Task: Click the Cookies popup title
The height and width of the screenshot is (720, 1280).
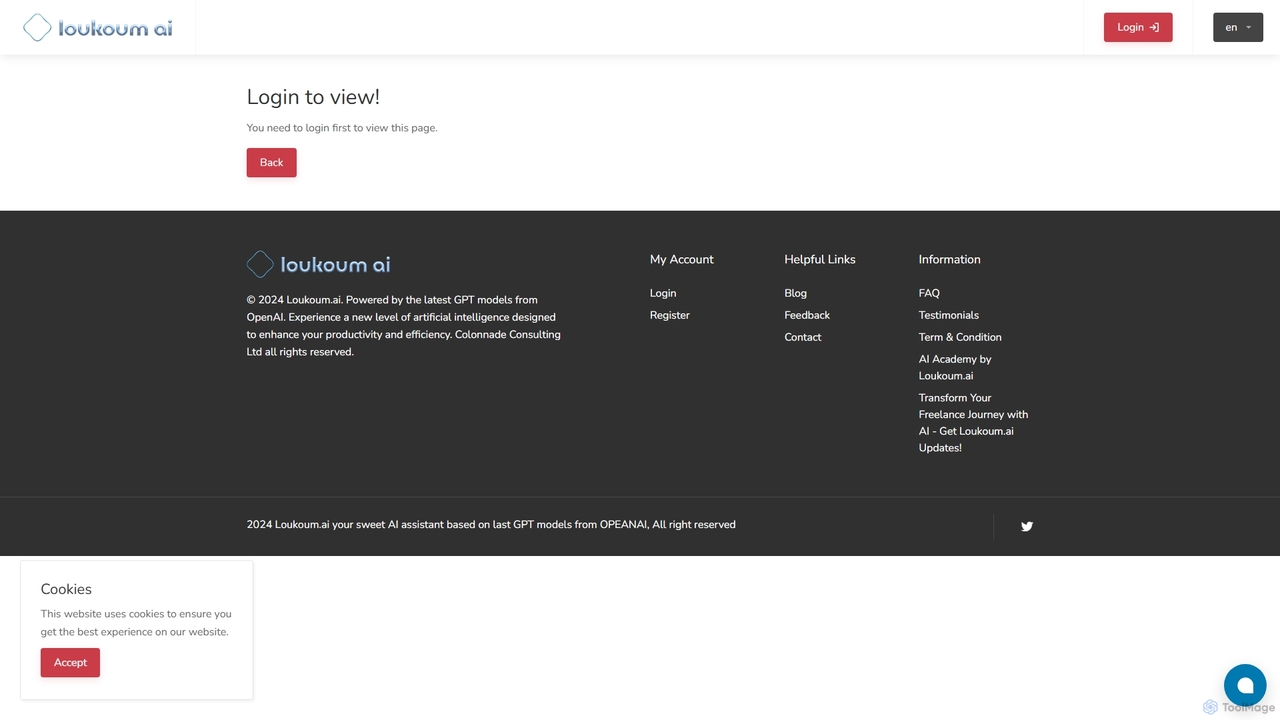Action: 66,589
